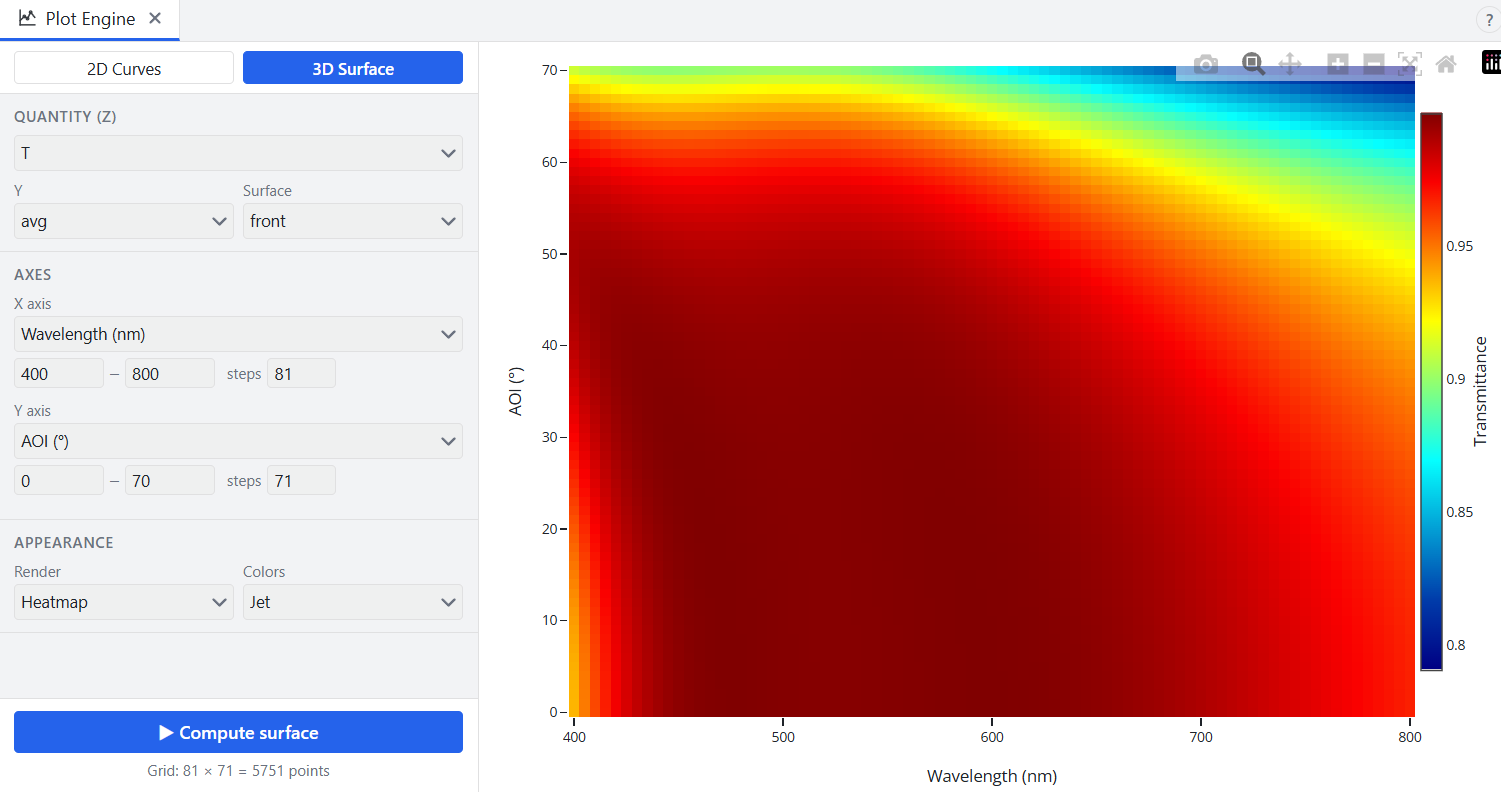Select the Plot Engine tab

coord(90,20)
